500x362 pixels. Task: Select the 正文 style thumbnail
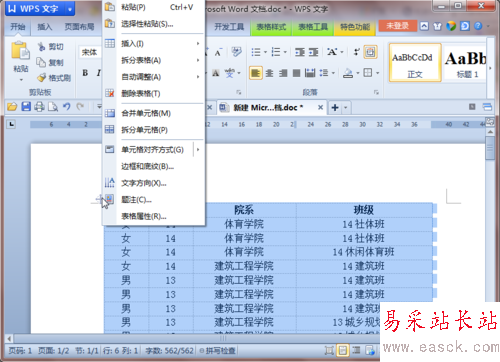pyautogui.click(x=415, y=62)
